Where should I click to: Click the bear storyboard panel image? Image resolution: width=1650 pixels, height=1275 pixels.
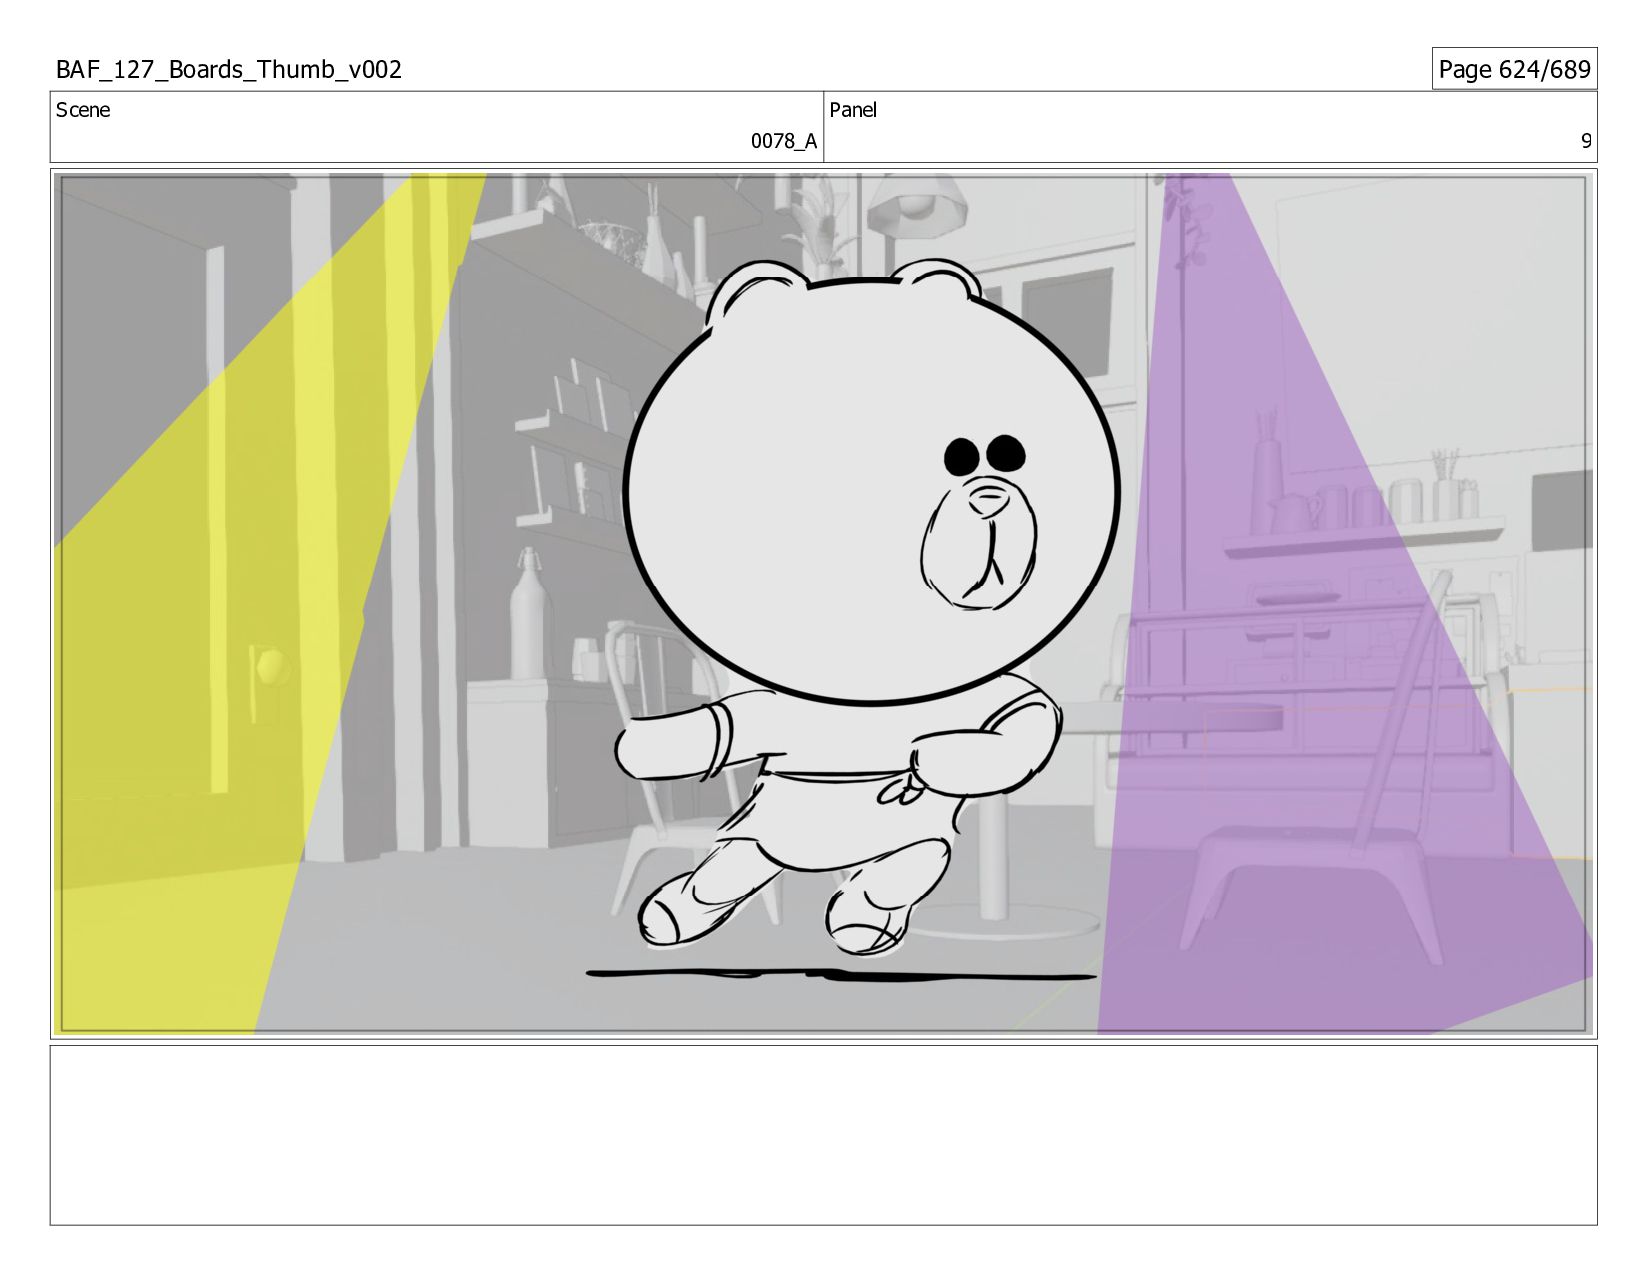[x=823, y=604]
